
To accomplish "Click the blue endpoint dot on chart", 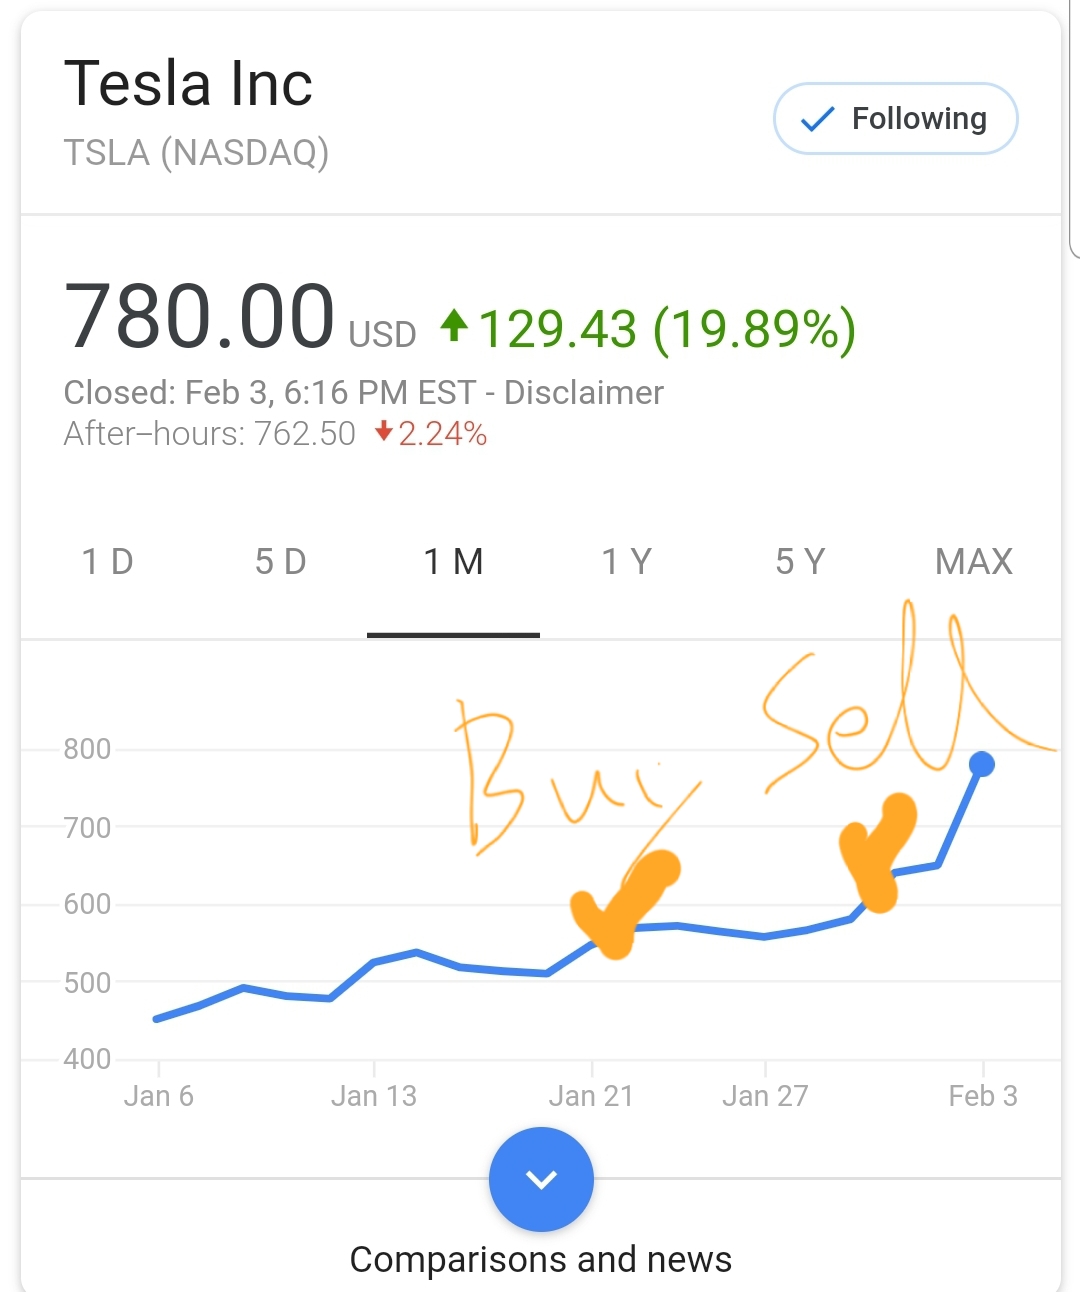I will coord(982,764).
